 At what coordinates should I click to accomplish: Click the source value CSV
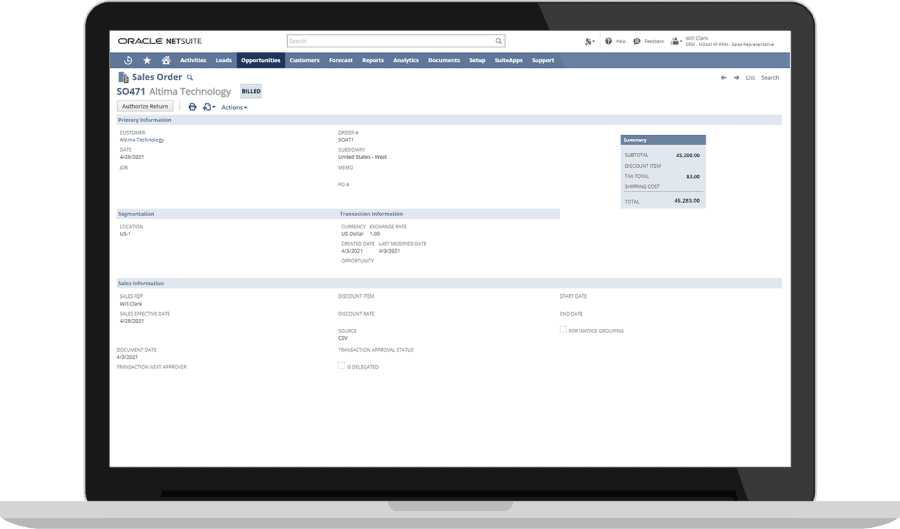(x=343, y=339)
